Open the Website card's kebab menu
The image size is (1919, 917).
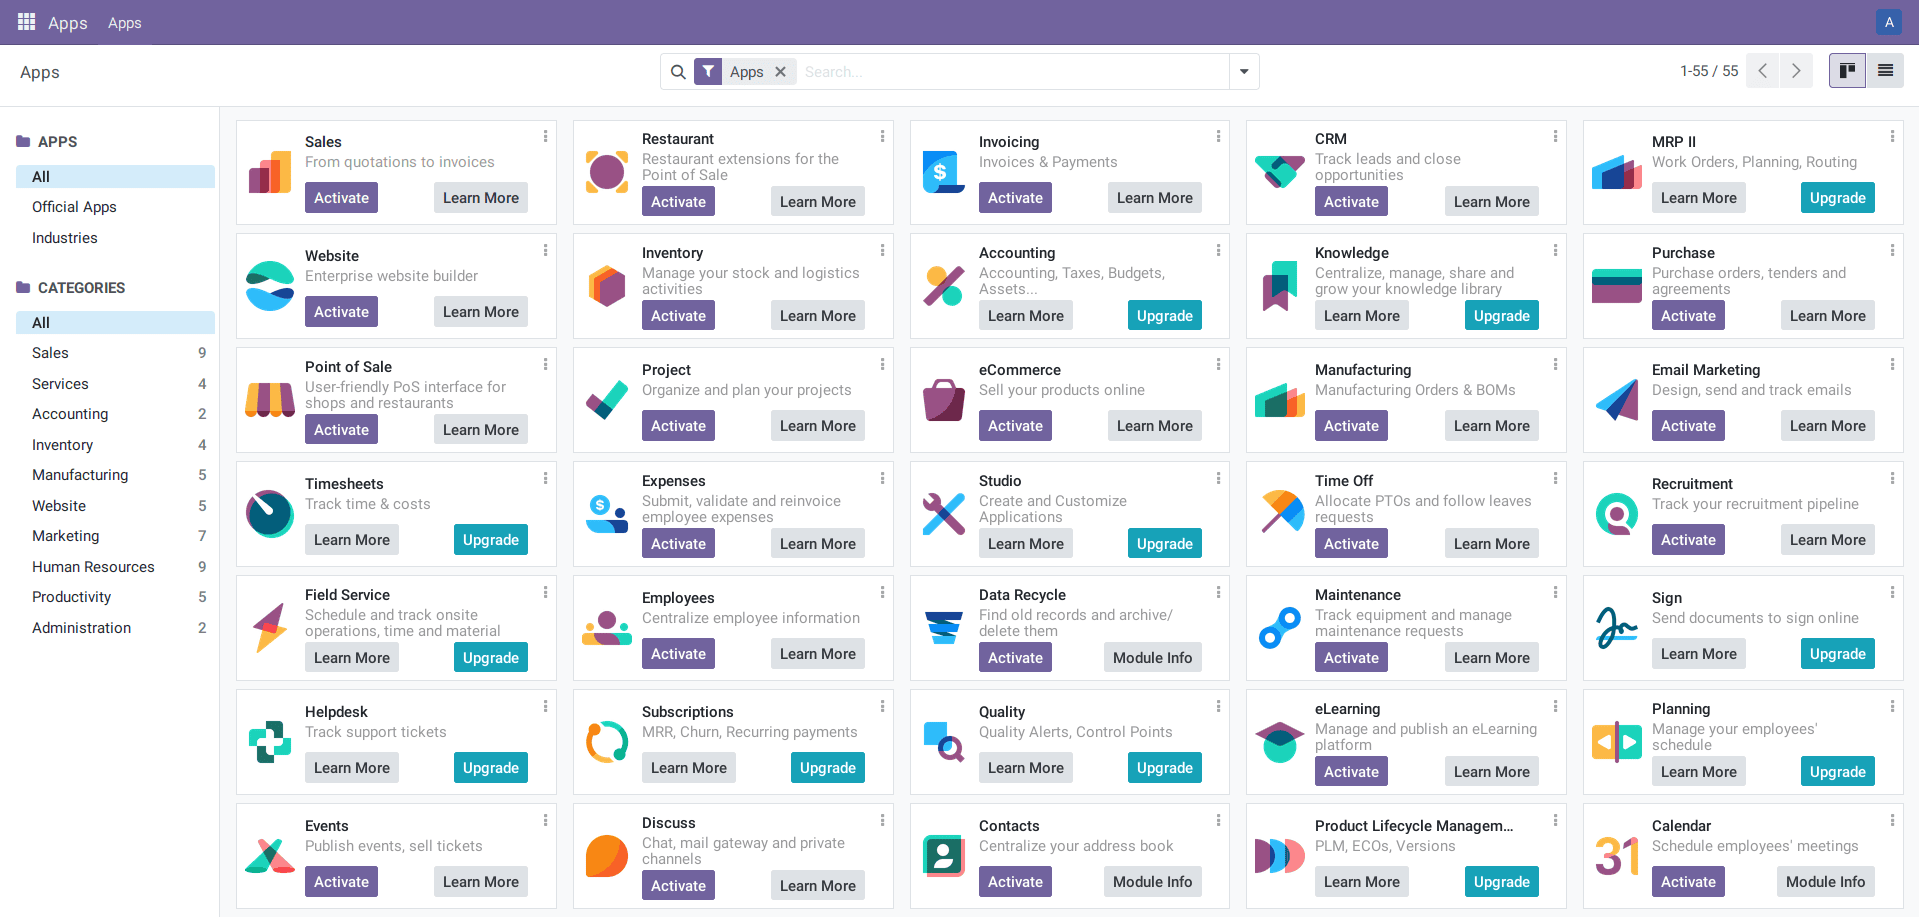545,250
